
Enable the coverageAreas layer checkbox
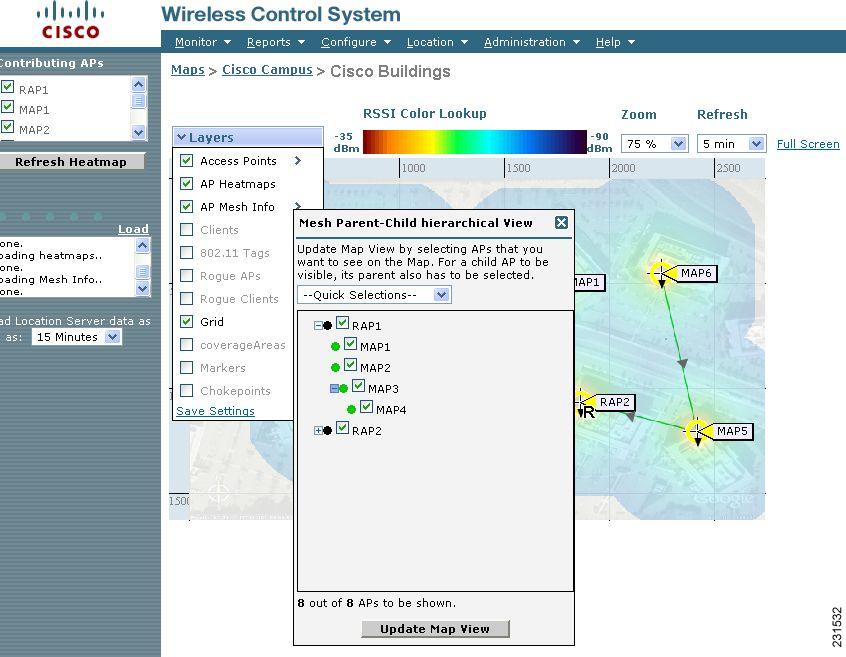click(x=187, y=344)
